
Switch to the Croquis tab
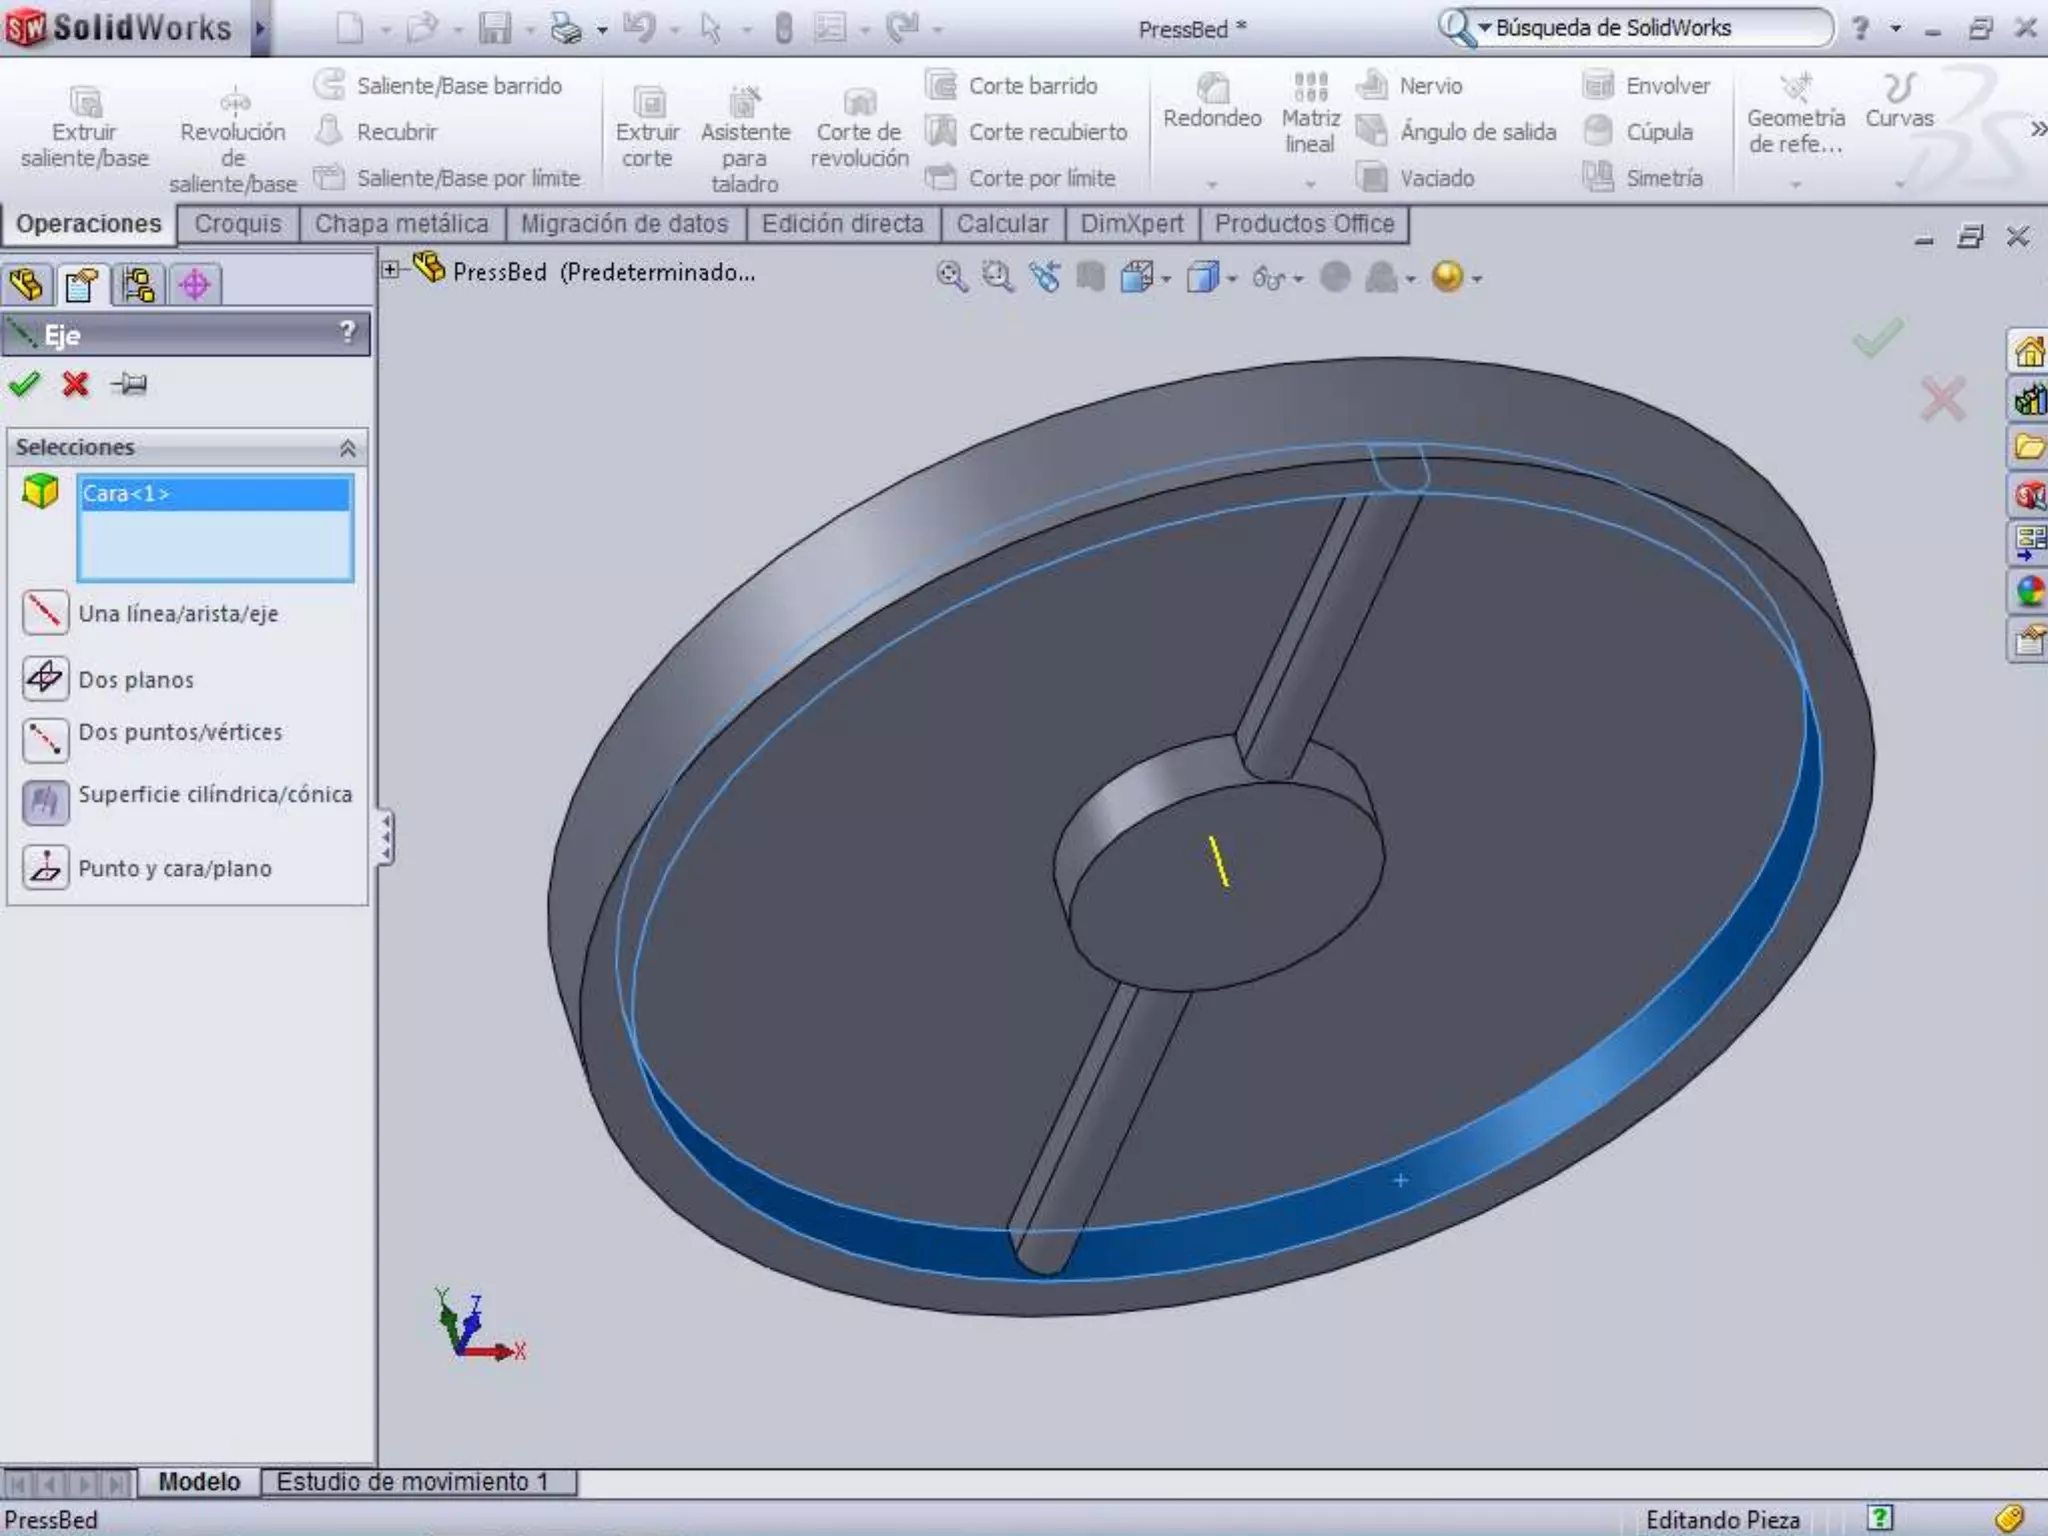pyautogui.click(x=238, y=224)
